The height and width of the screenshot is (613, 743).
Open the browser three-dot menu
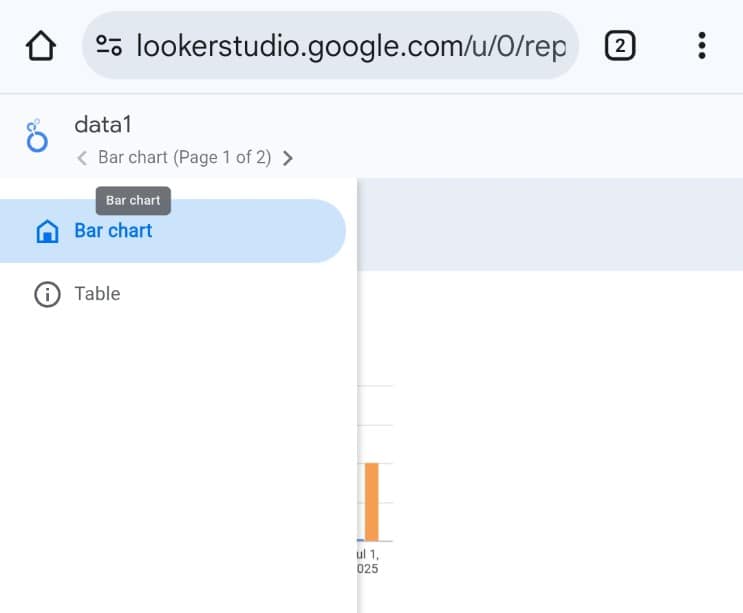point(702,46)
